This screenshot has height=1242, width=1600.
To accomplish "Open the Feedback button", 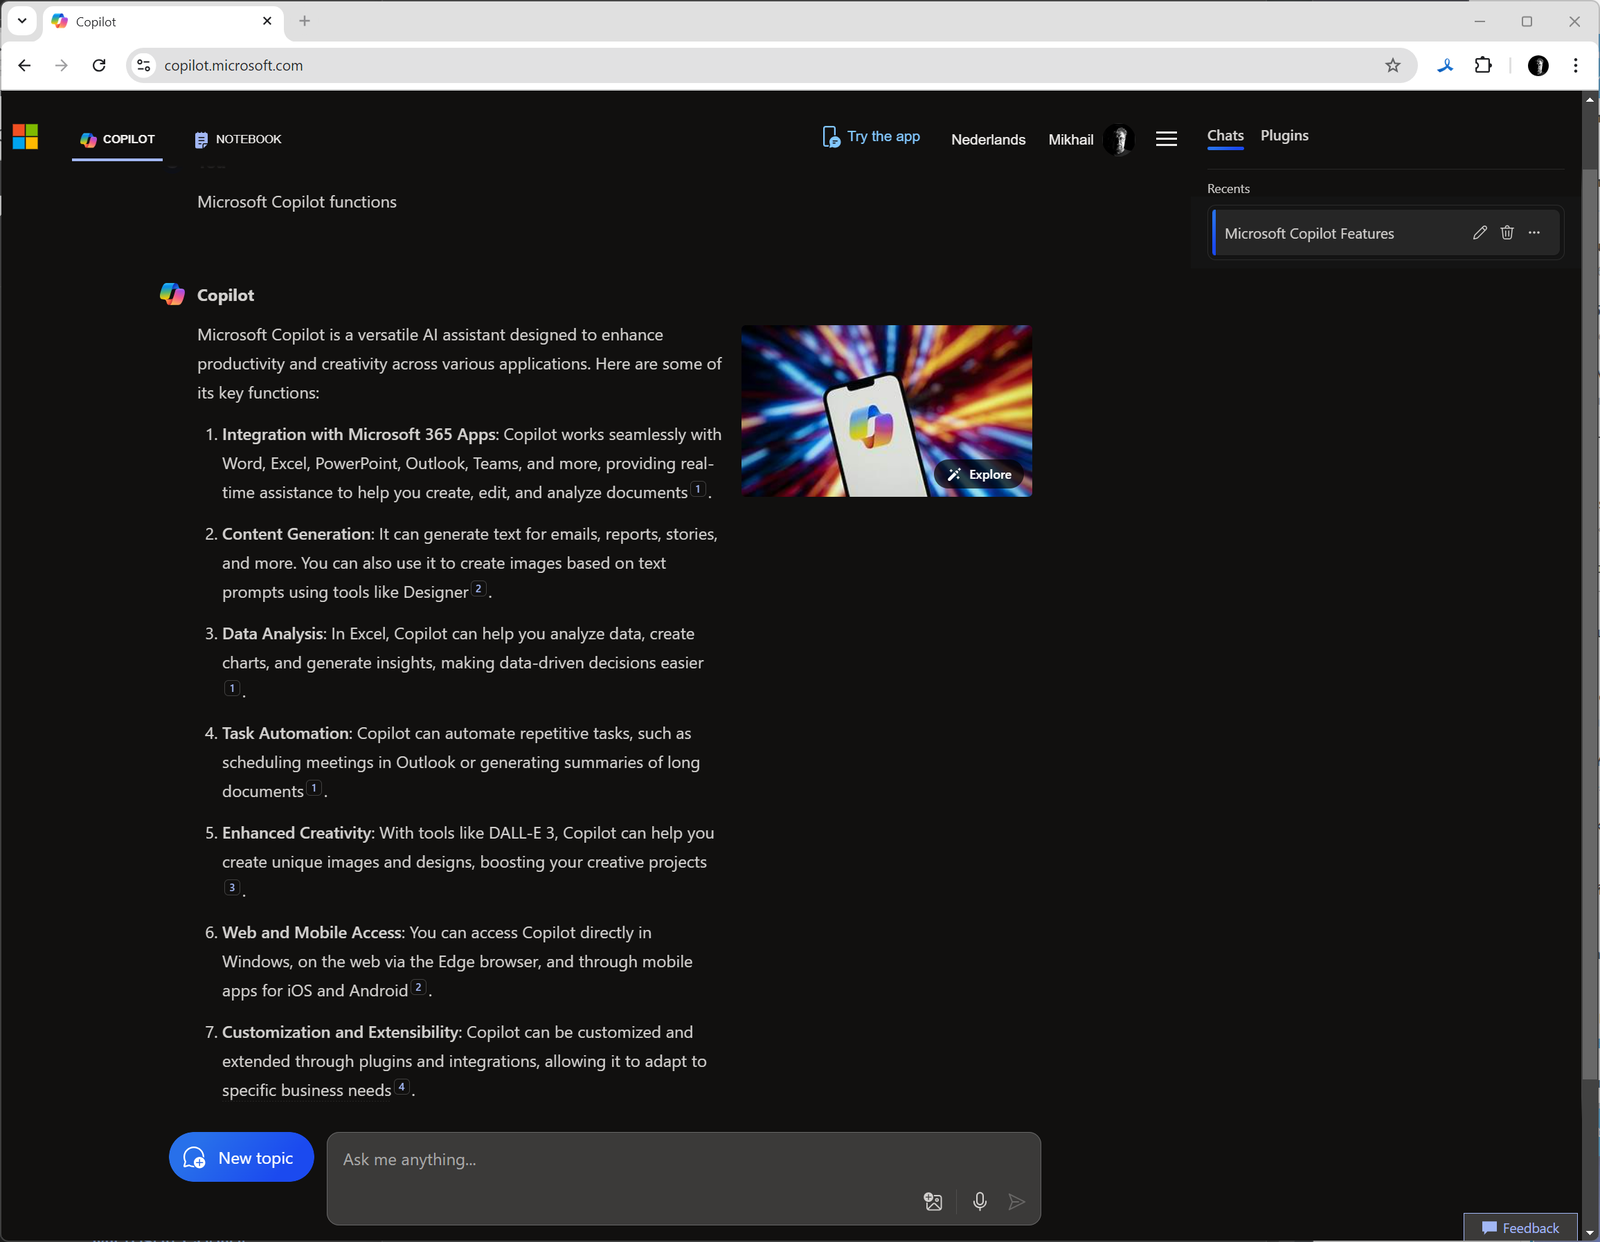I will tap(1521, 1228).
